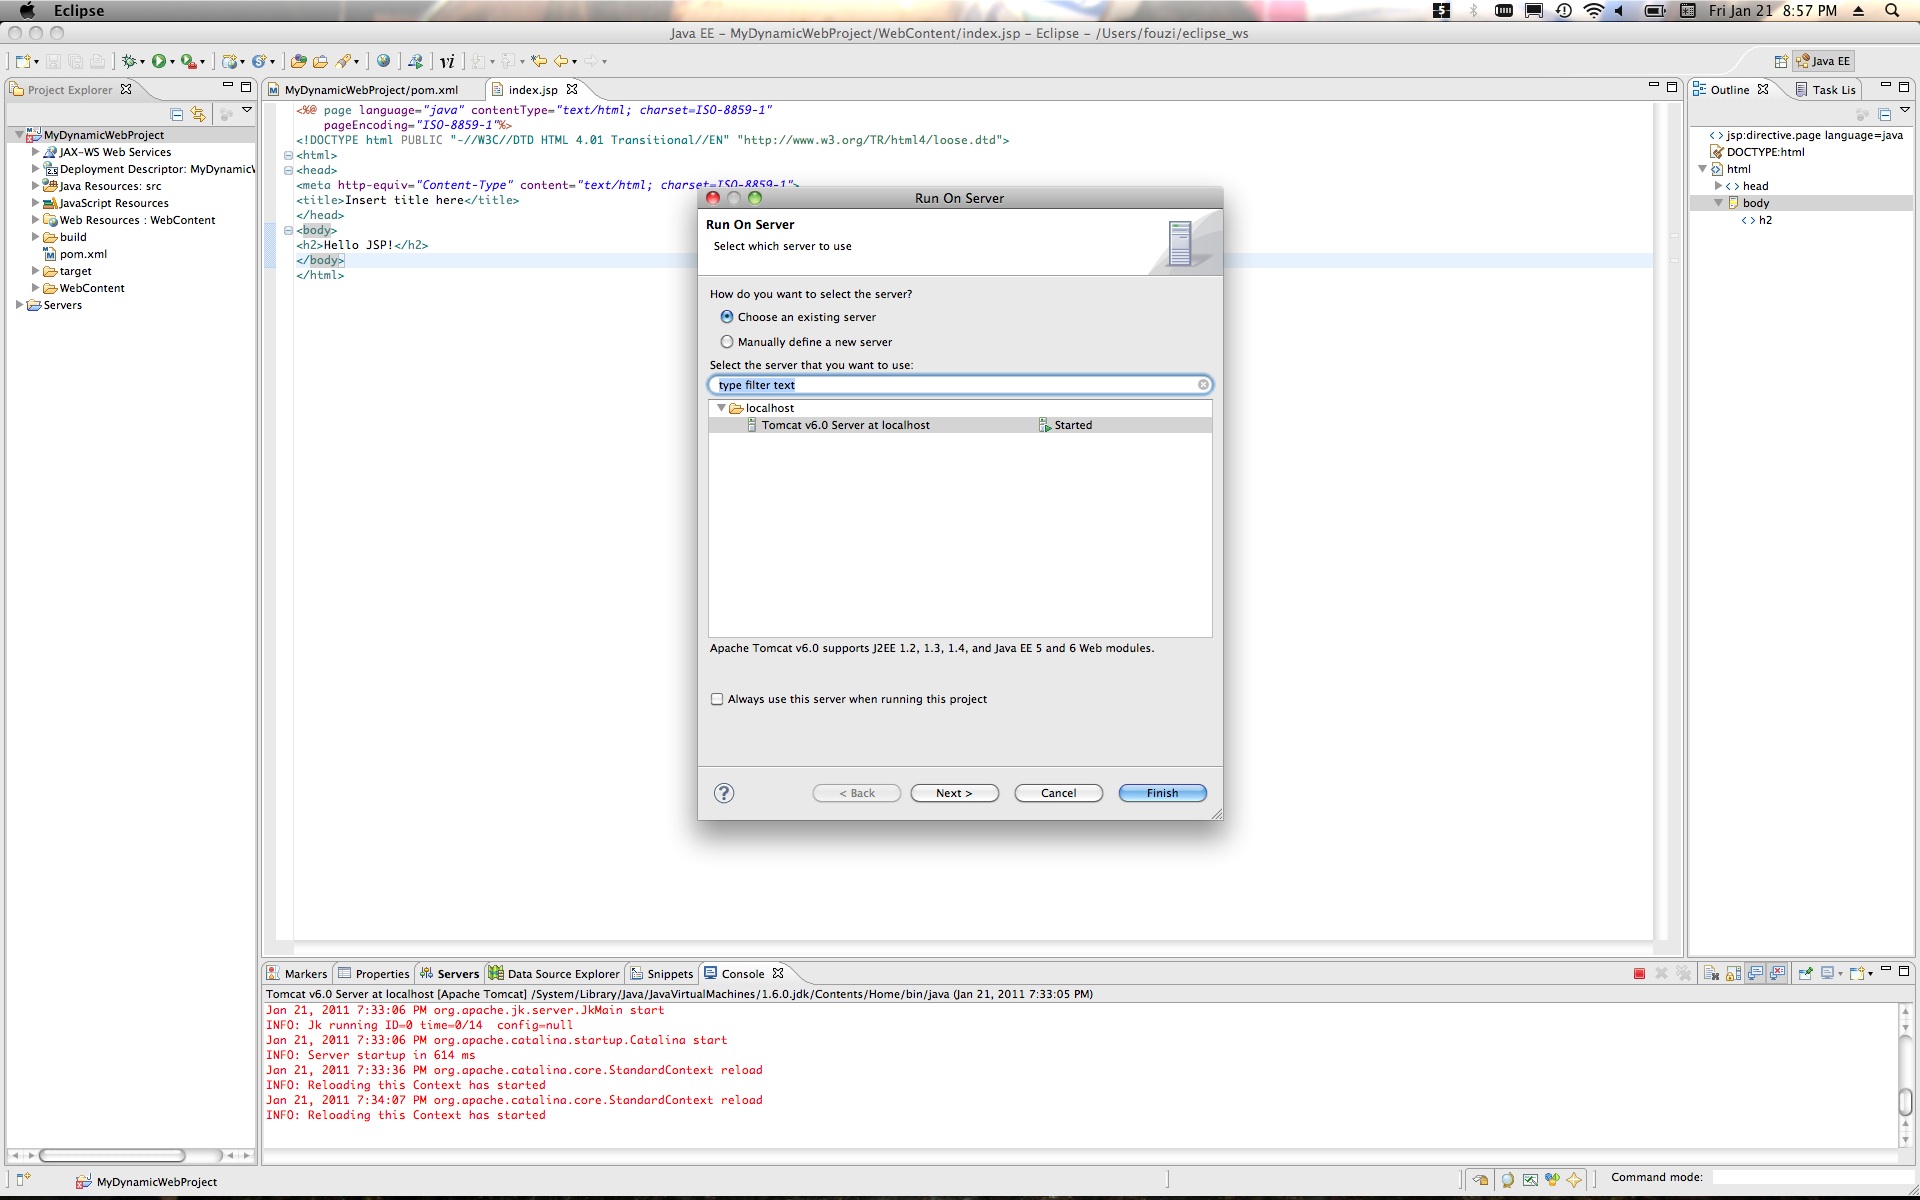The image size is (1920, 1200).
Task: Collapse All in Project Explorer
Action: click(177, 114)
